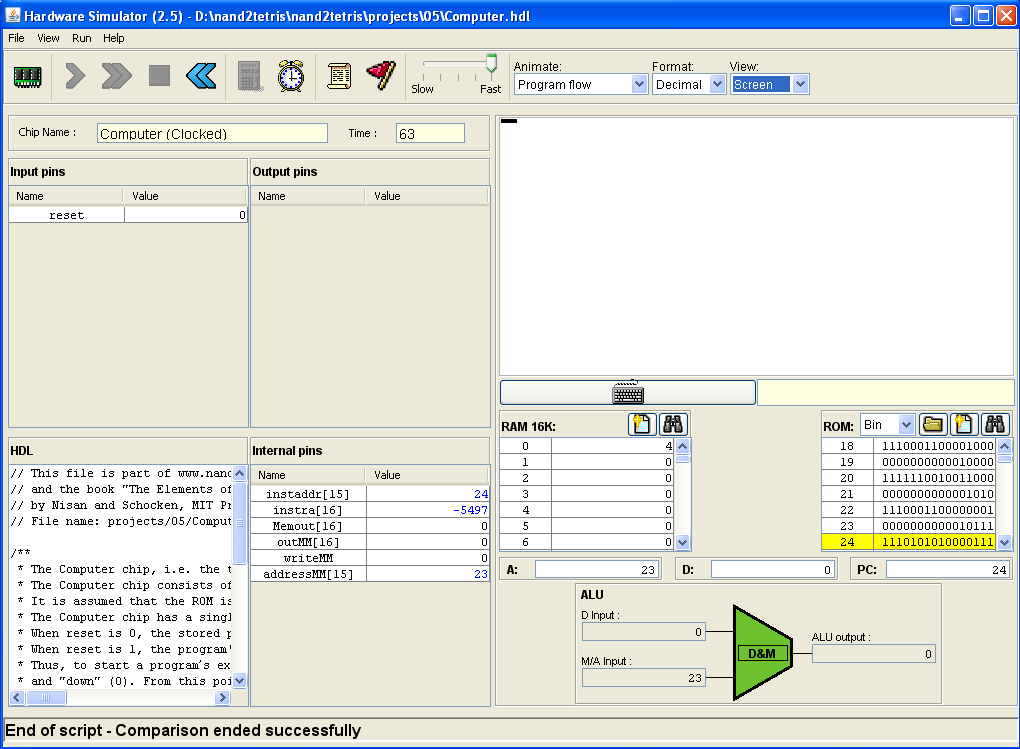Click the Eval calculator icon
The height and width of the screenshot is (749, 1020).
click(x=249, y=76)
